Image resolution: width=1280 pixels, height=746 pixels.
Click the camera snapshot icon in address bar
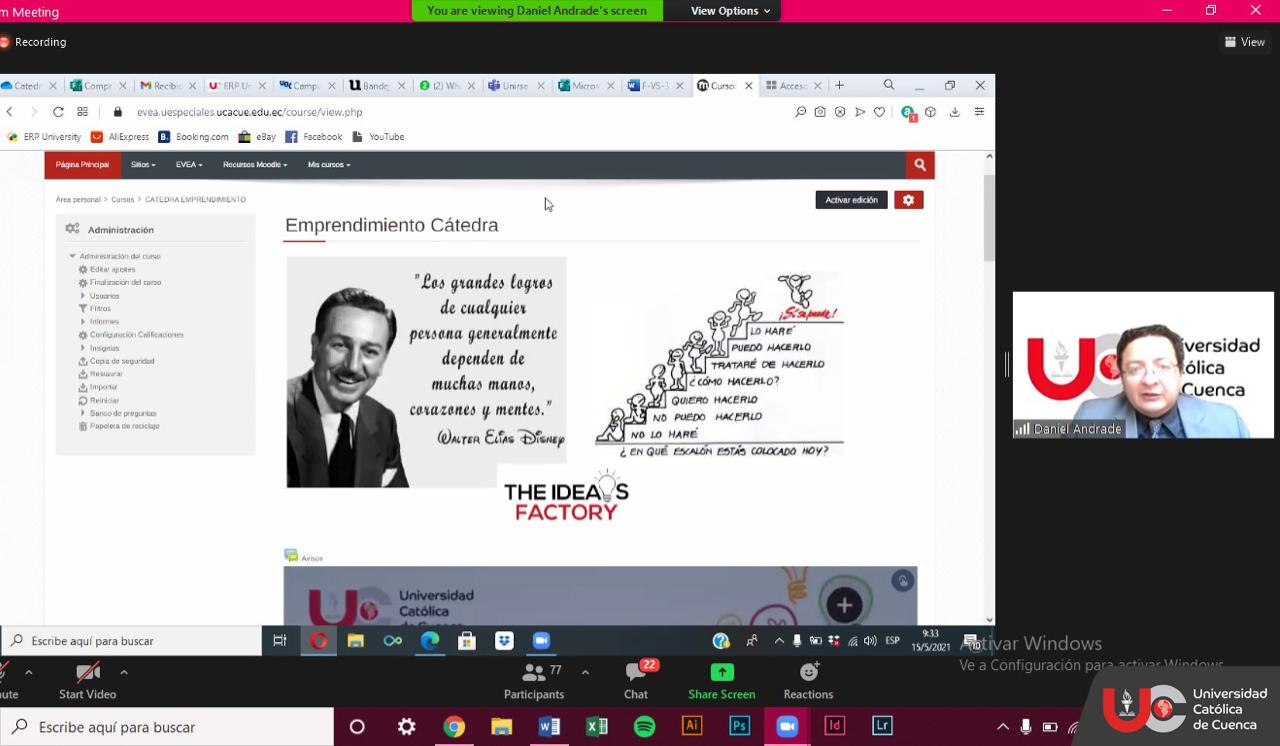(820, 112)
